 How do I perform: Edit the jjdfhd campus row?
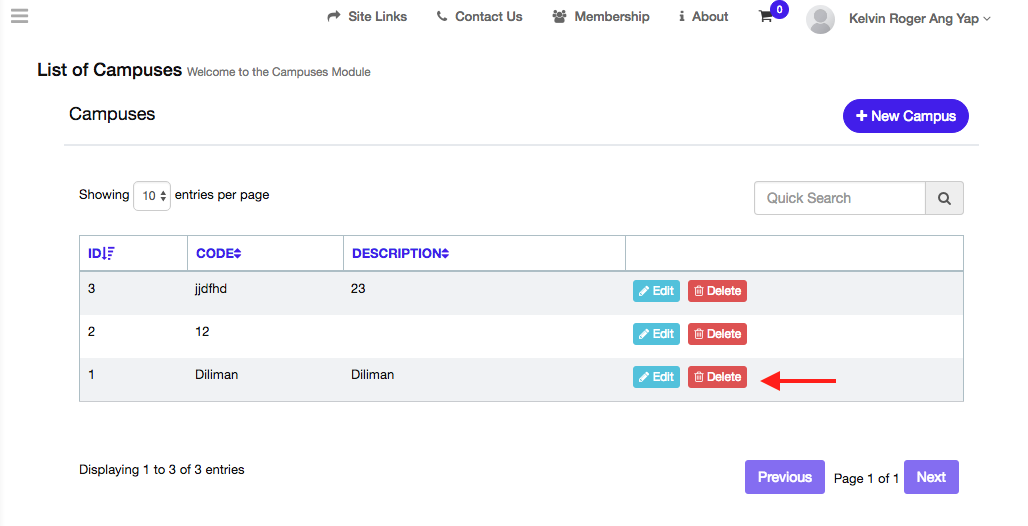tap(656, 291)
